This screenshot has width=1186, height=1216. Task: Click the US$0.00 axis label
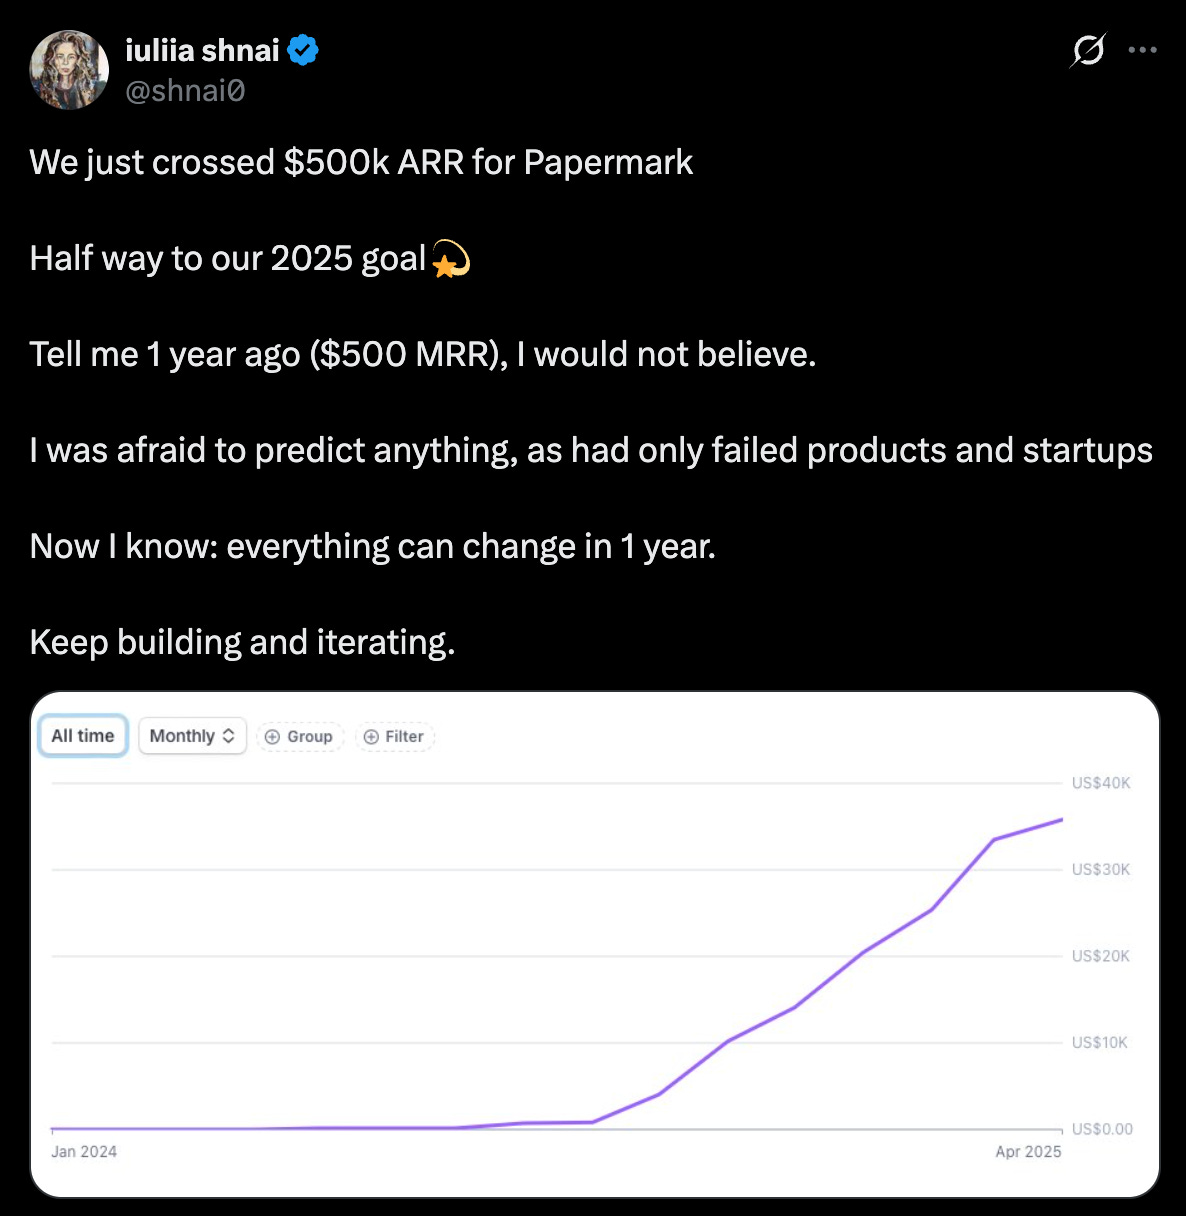coord(1101,1129)
